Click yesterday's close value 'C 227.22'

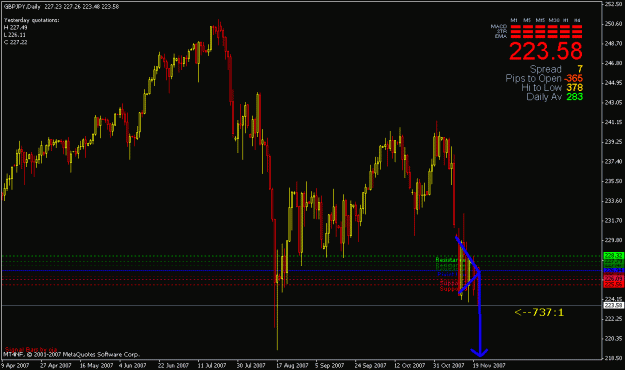coord(16,42)
